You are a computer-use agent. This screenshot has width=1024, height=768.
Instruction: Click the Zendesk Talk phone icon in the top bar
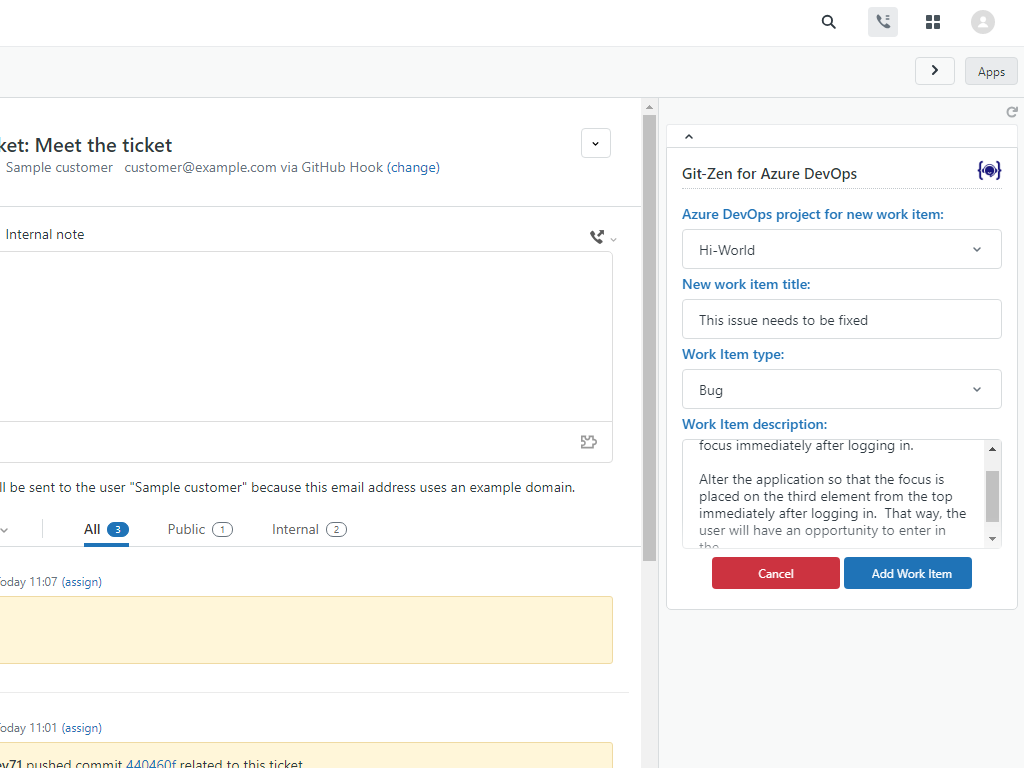[x=882, y=21]
